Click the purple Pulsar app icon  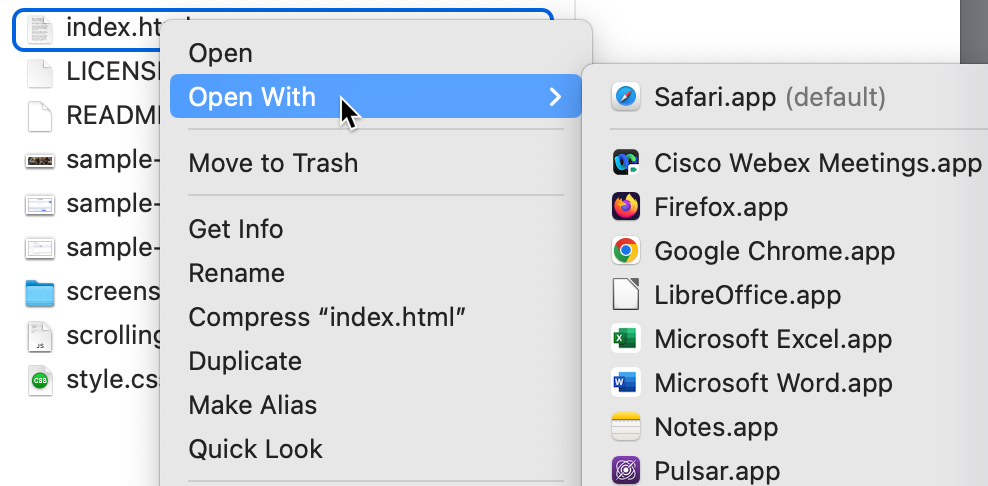pyautogui.click(x=626, y=470)
